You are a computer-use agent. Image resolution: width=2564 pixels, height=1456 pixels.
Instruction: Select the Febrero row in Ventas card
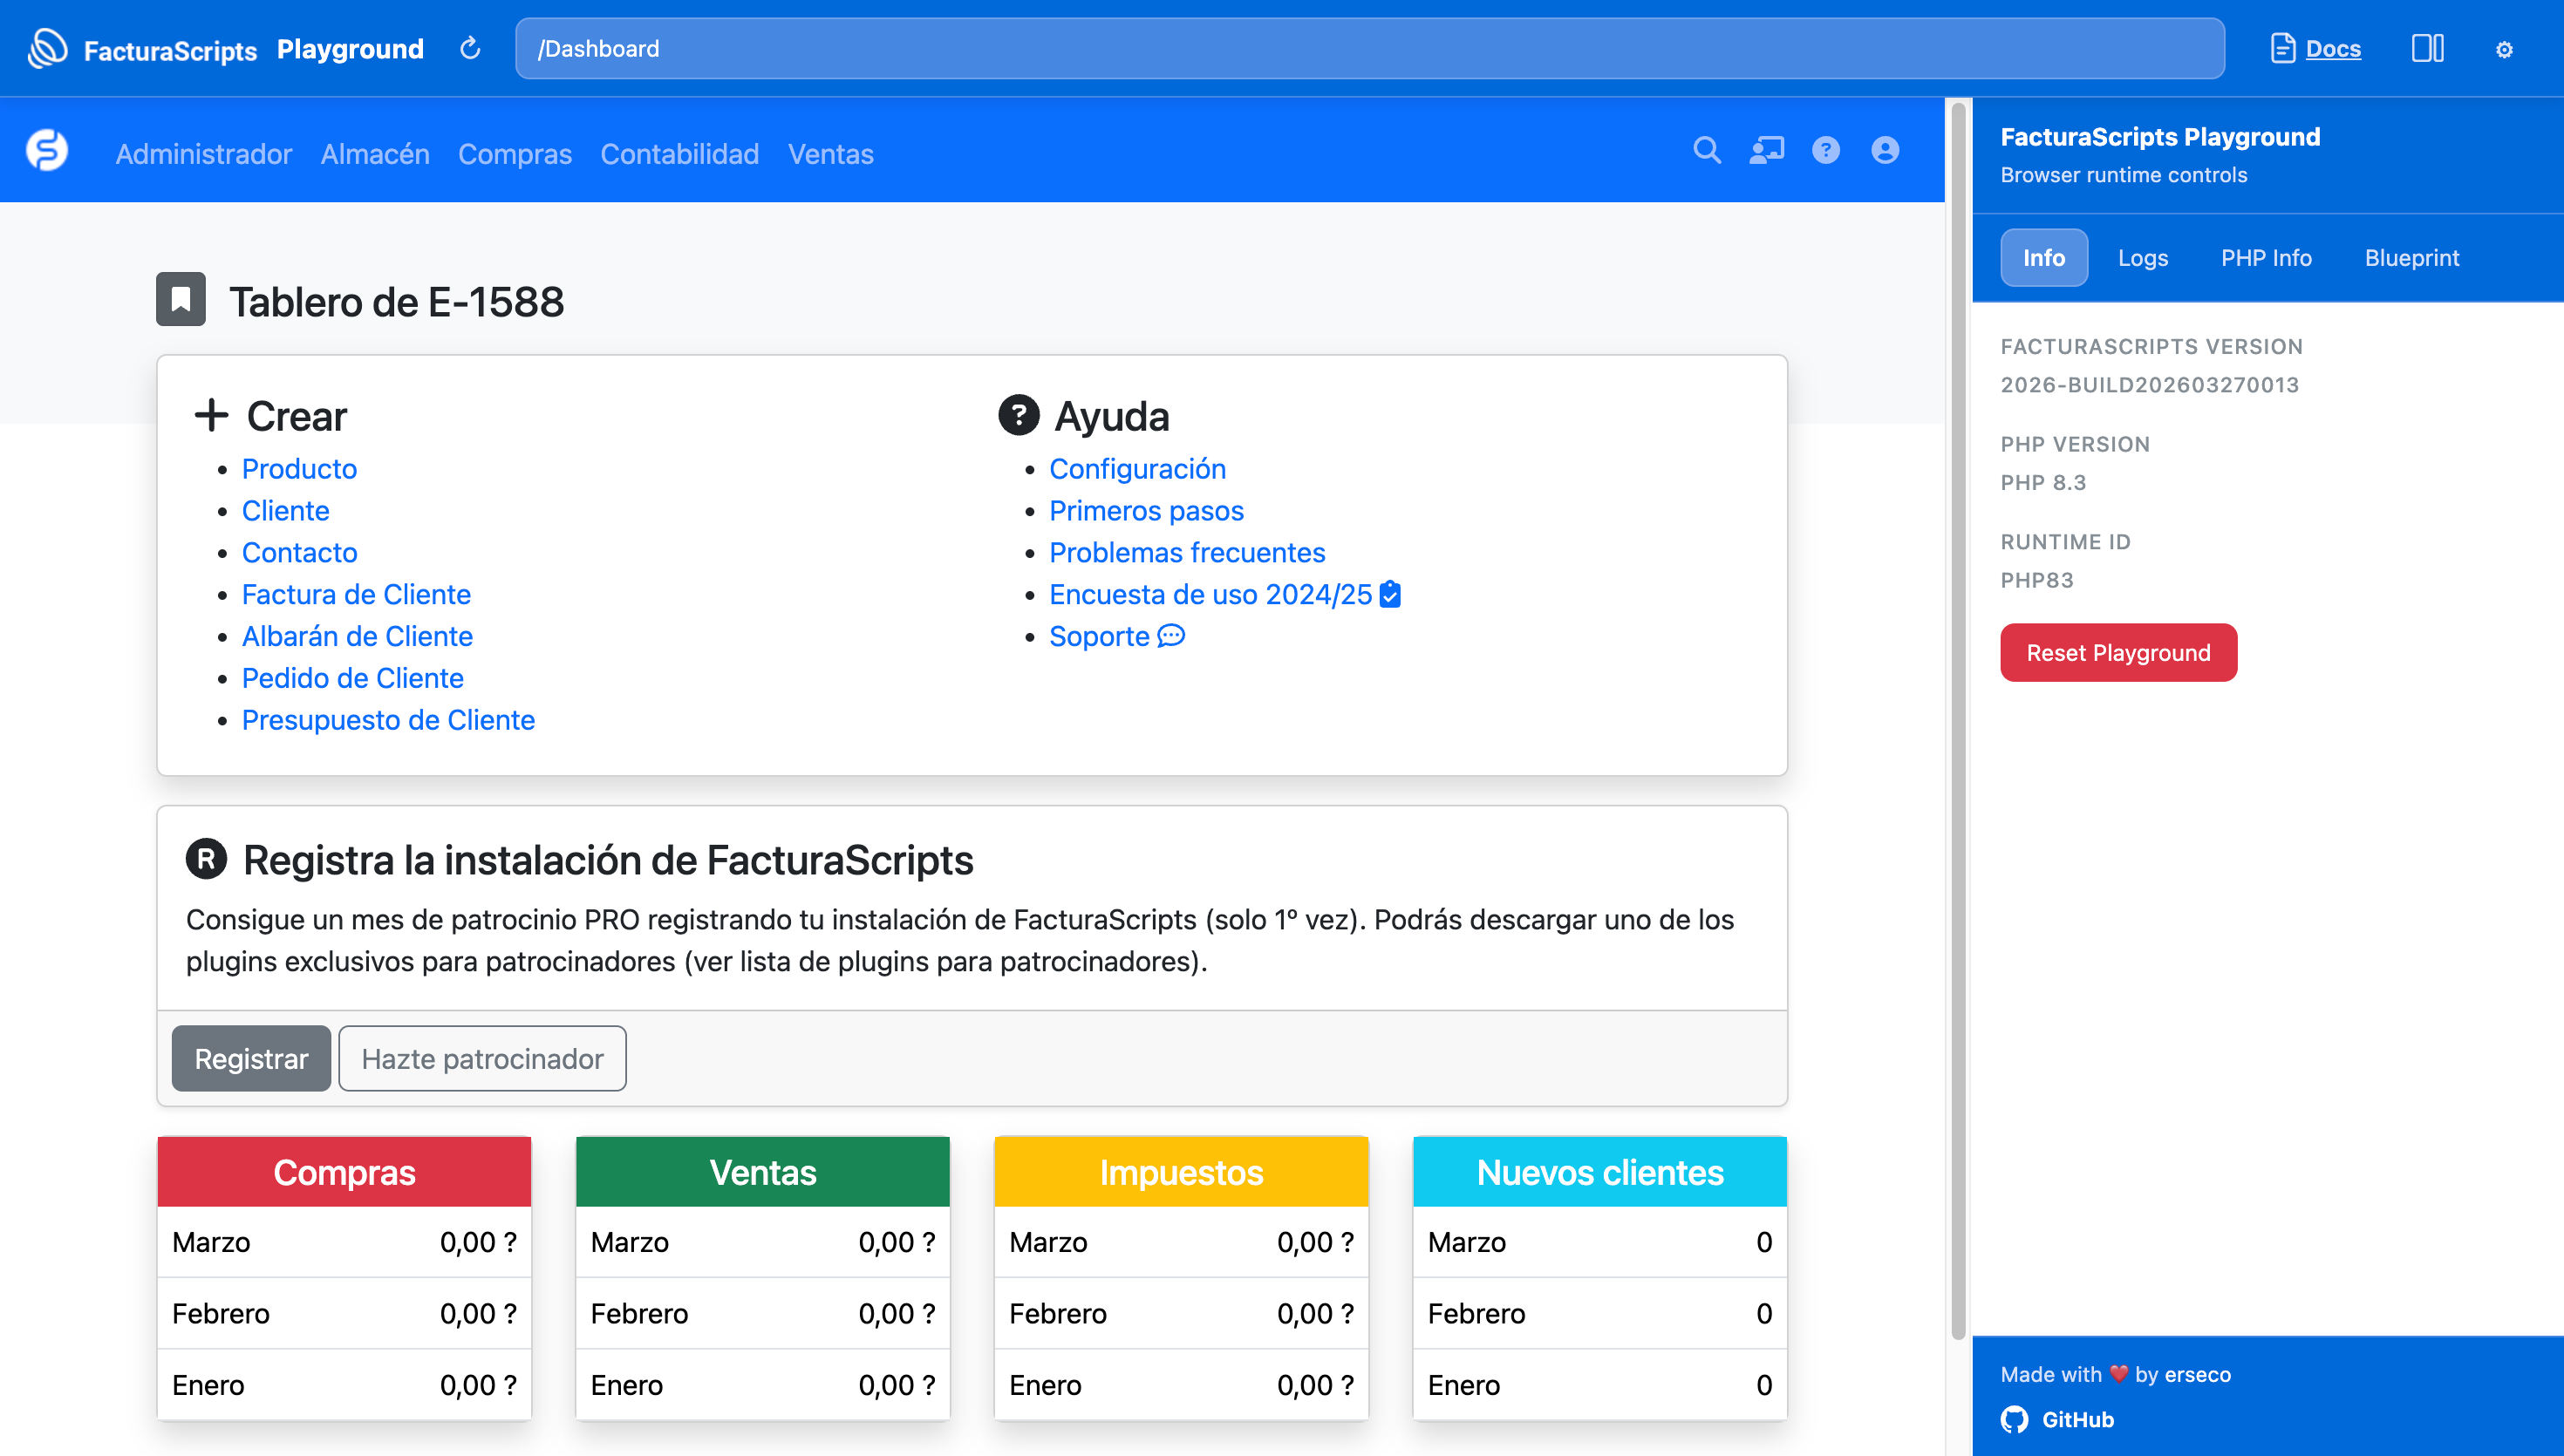tap(762, 1313)
